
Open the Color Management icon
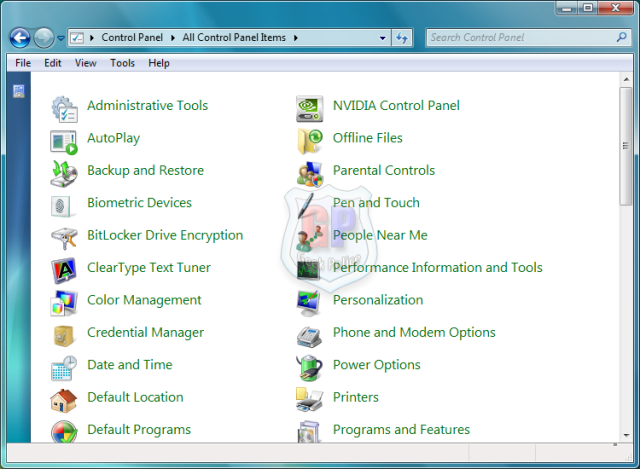coord(64,303)
